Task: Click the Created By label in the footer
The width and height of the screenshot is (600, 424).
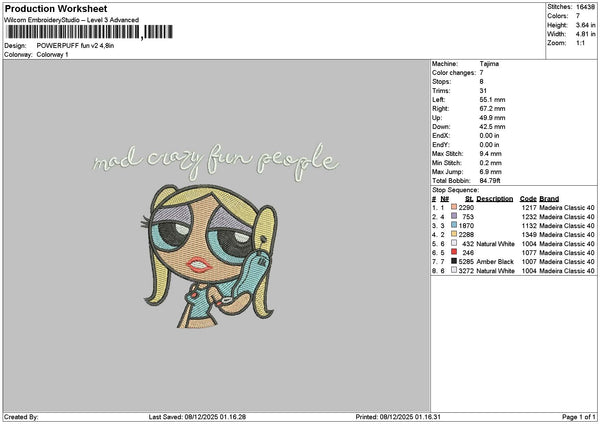Action: (21, 417)
